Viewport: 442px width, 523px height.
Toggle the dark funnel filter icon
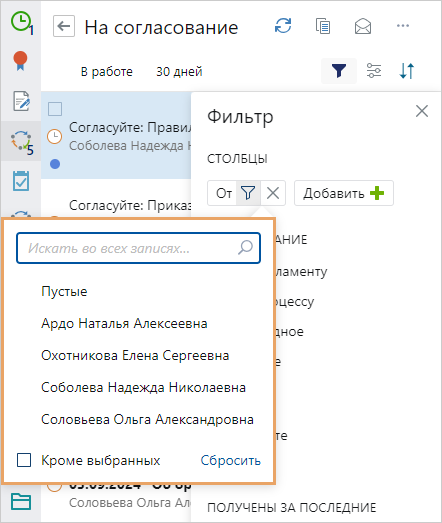(x=339, y=71)
